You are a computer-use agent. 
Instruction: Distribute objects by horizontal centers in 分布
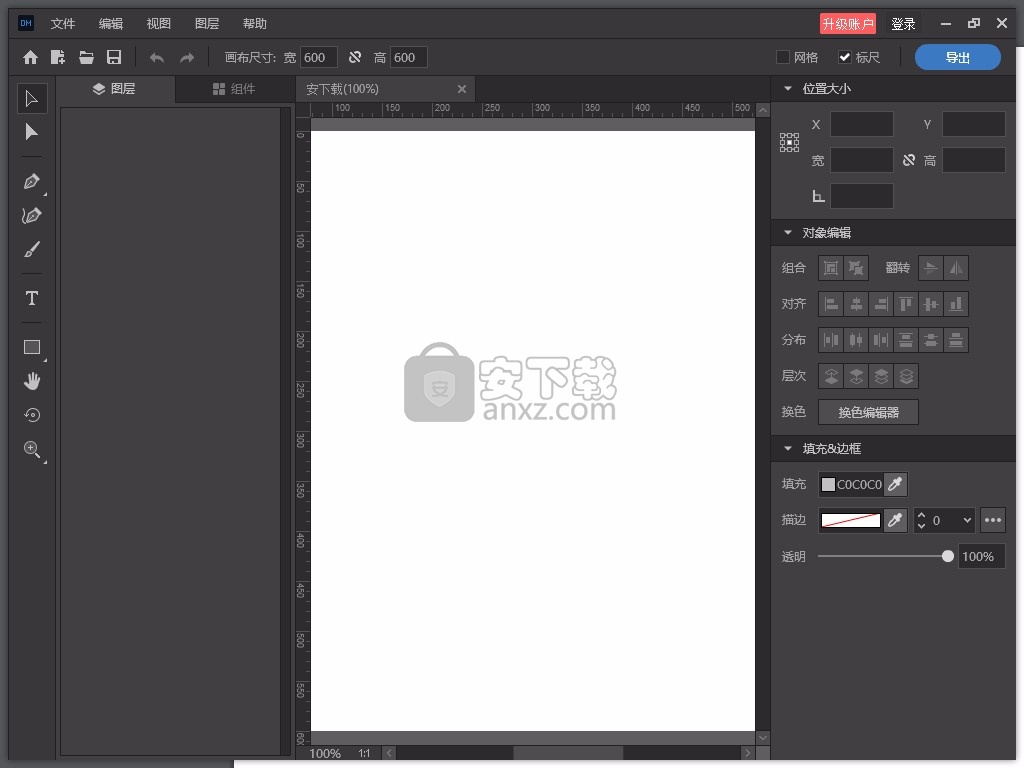pyautogui.click(x=856, y=340)
